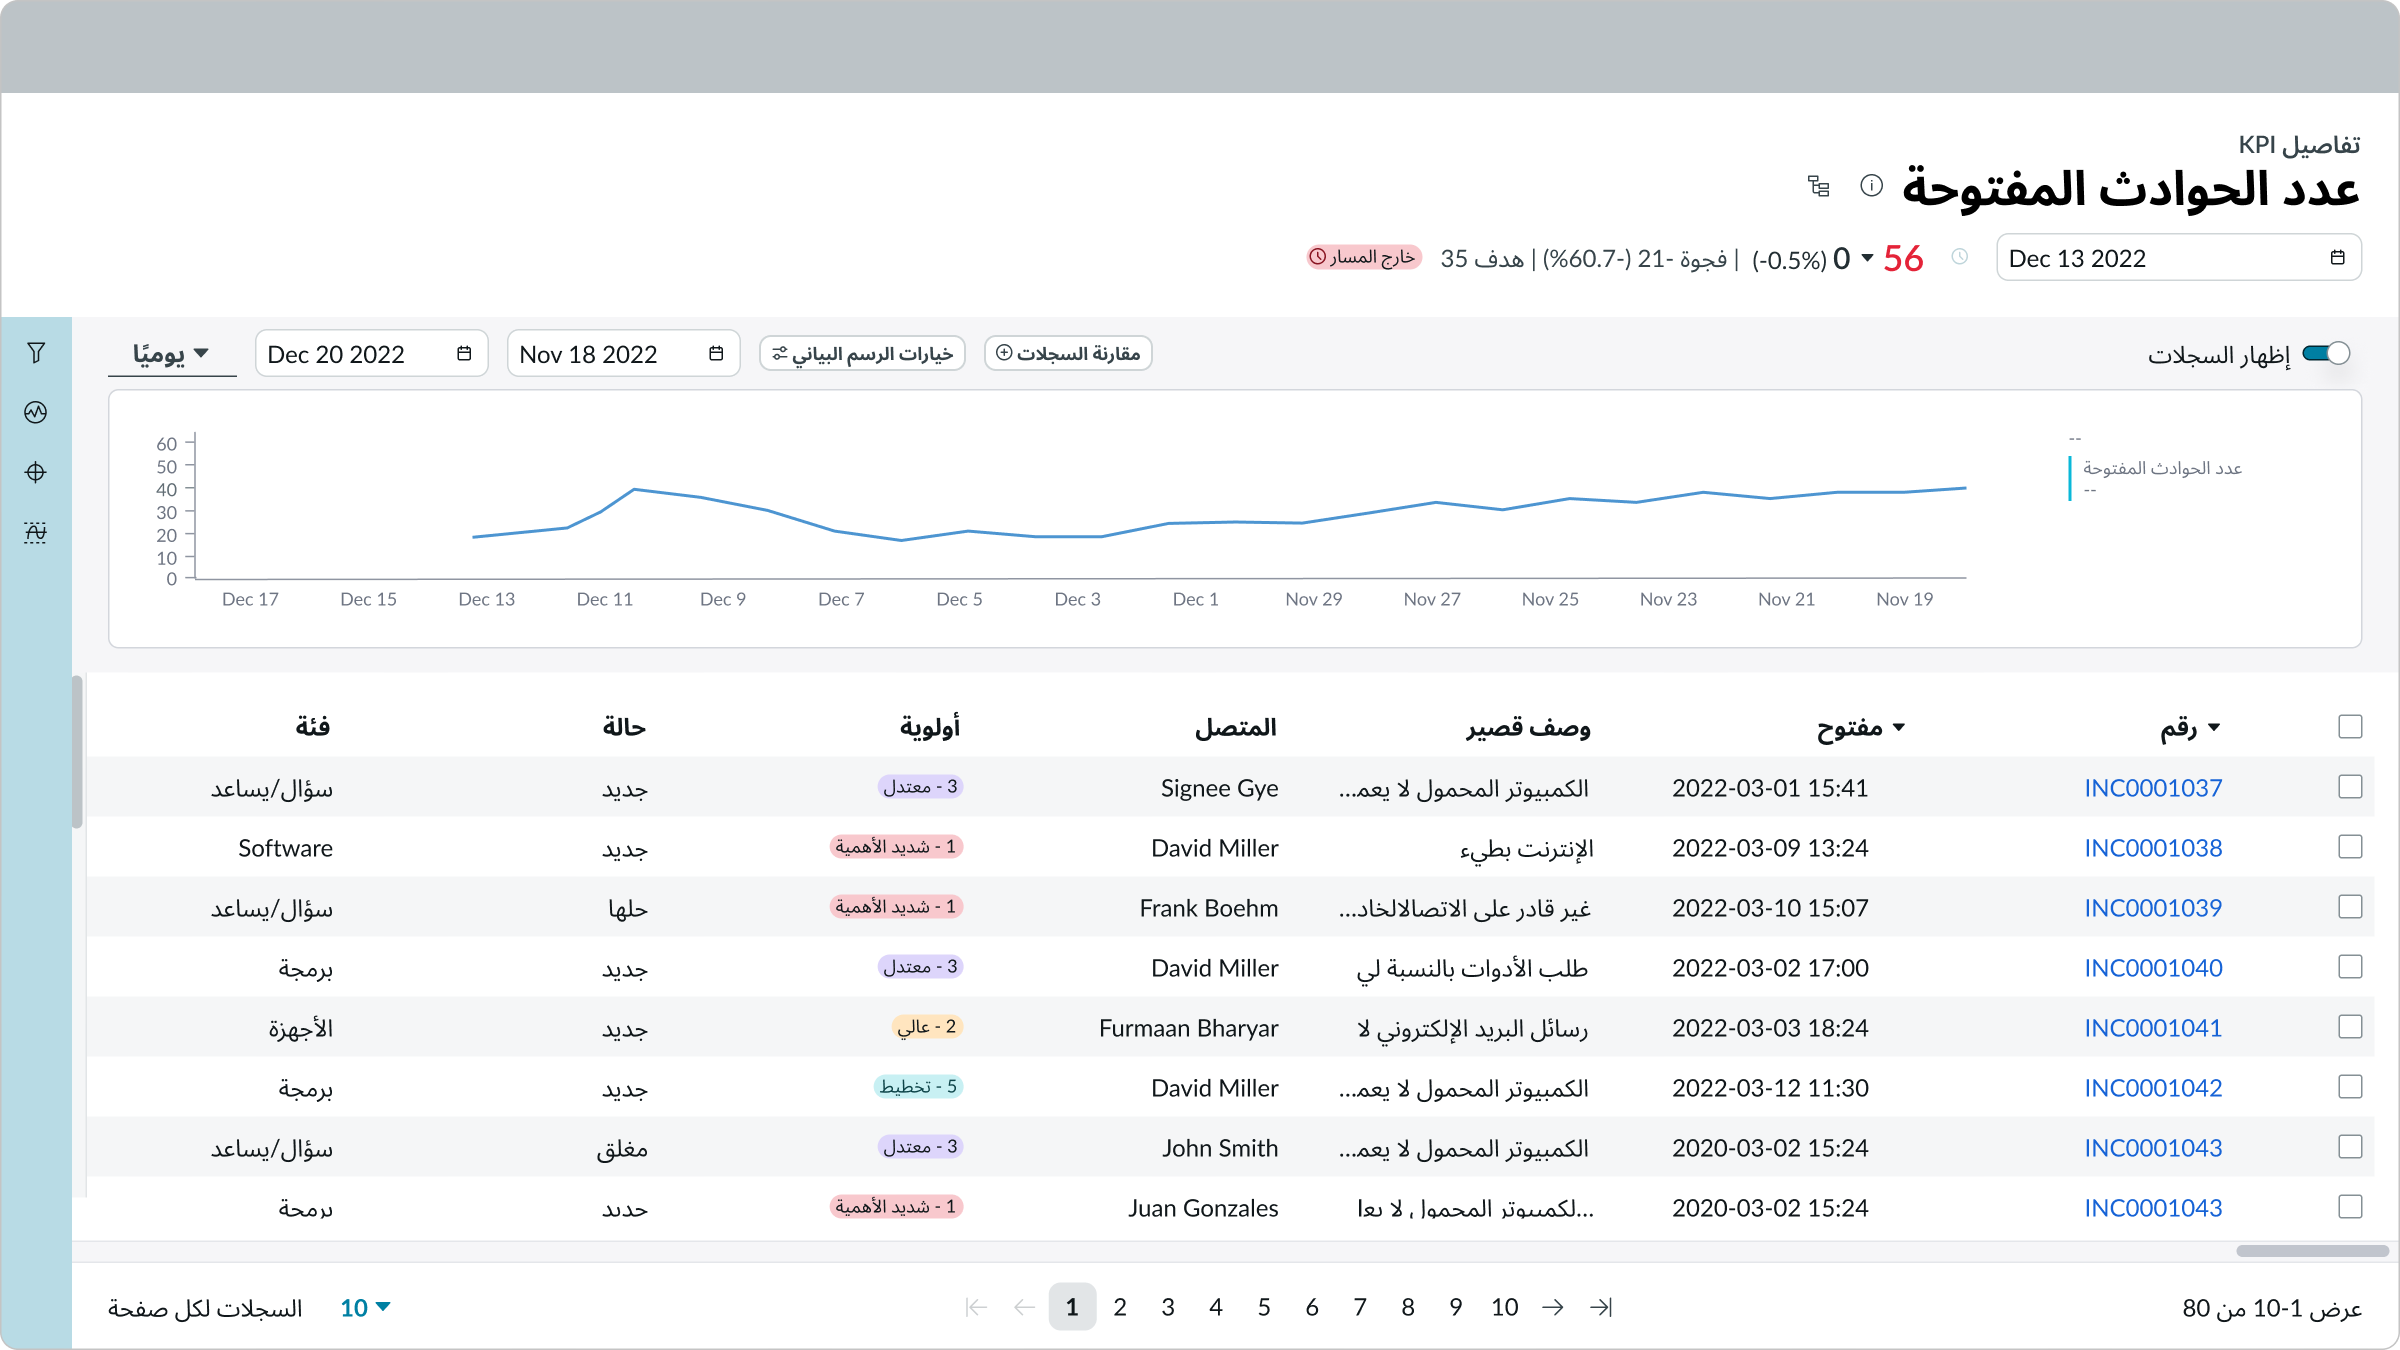View info tooltip next to KPI title

[1872, 186]
